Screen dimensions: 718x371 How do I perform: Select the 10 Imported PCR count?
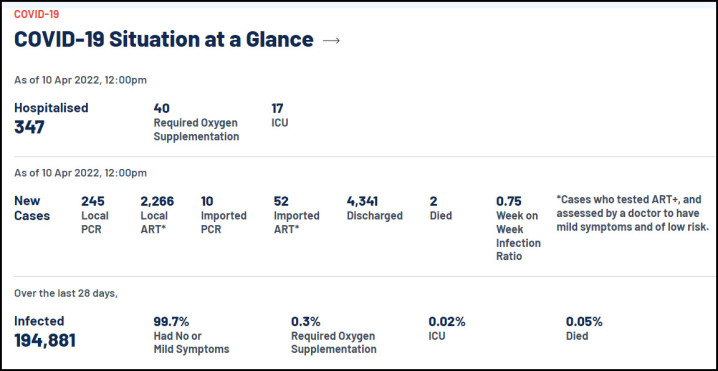coord(223,215)
